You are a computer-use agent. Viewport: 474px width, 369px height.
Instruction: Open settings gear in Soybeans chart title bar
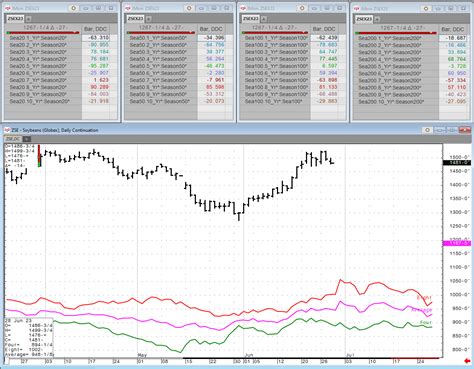pos(427,130)
